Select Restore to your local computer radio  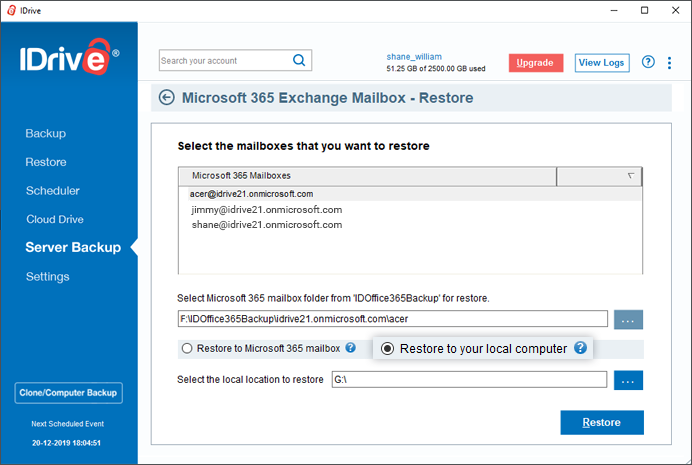tap(387, 349)
